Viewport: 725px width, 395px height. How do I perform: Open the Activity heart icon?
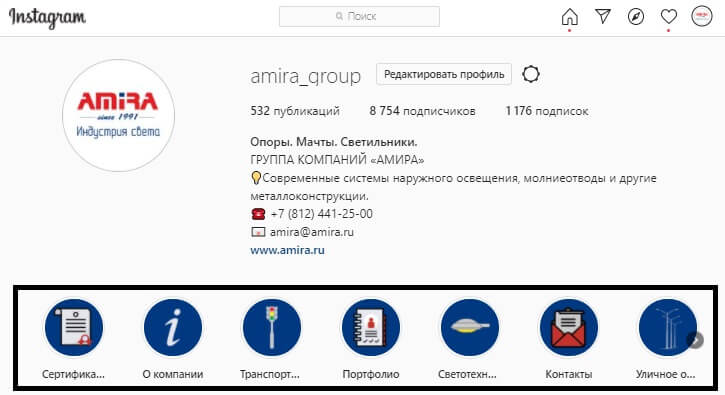point(669,17)
